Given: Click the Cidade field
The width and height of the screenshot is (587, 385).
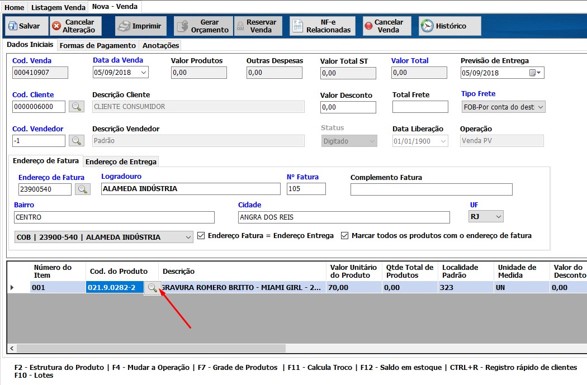Looking at the screenshot, I should 344,217.
